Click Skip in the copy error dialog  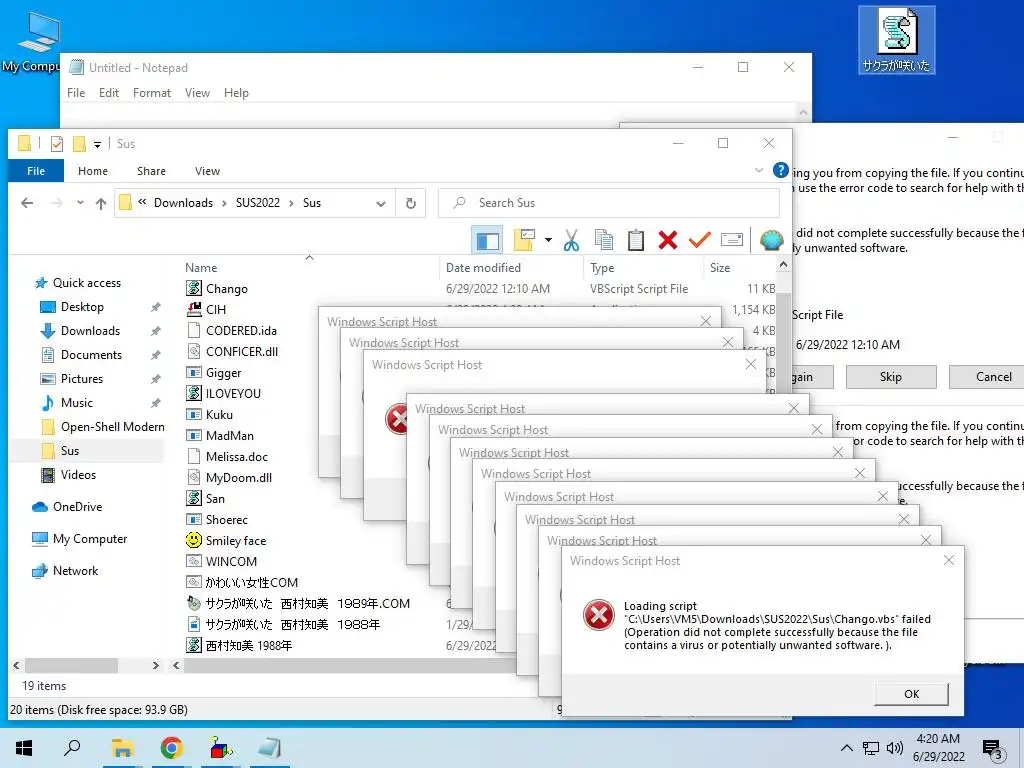point(891,377)
